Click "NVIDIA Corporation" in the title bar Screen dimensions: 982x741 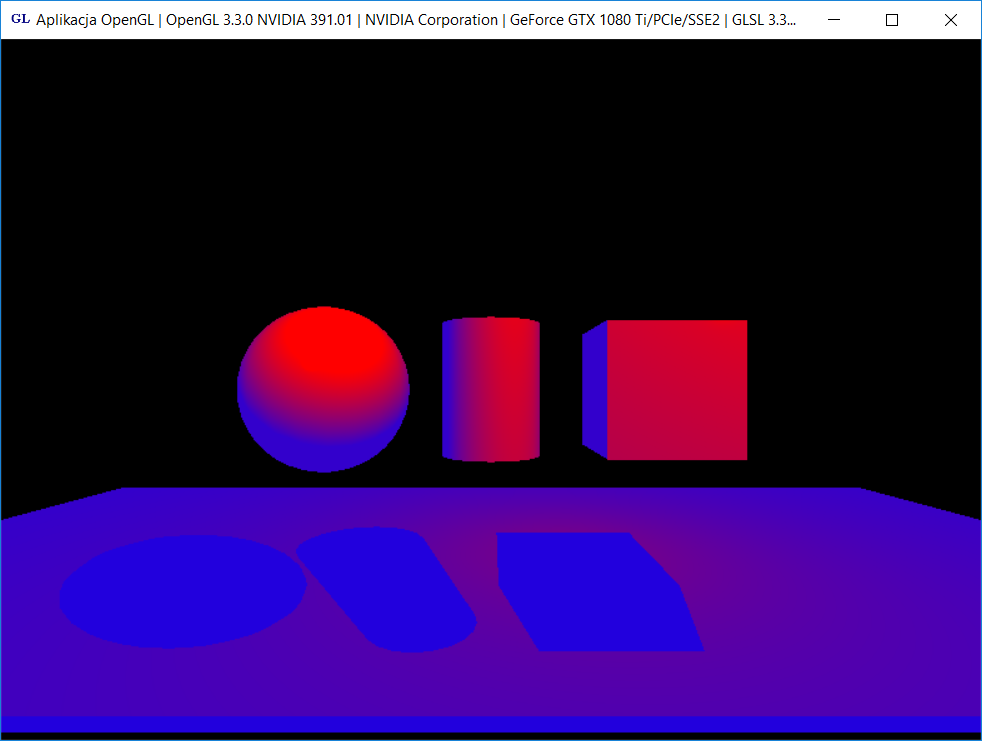coord(432,19)
